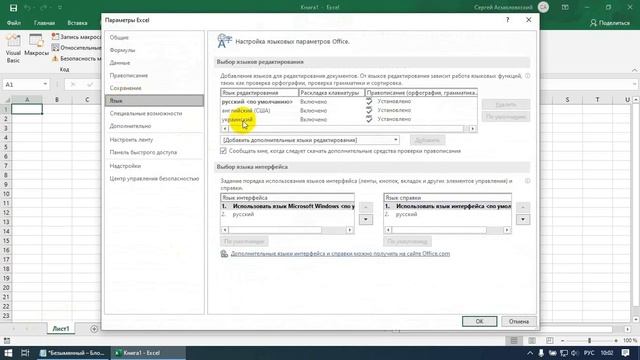Click the ribbon display options icon
Screen dimensions: 640x360
565,7
